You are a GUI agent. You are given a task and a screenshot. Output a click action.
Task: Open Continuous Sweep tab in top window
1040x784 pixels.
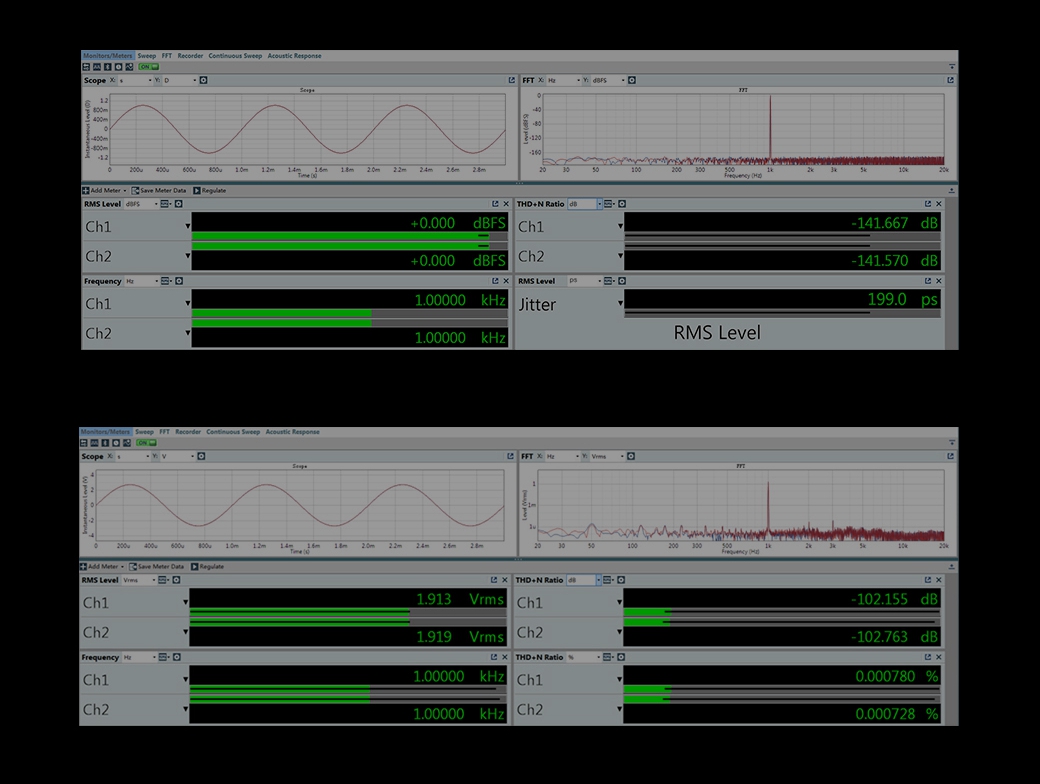pos(235,56)
